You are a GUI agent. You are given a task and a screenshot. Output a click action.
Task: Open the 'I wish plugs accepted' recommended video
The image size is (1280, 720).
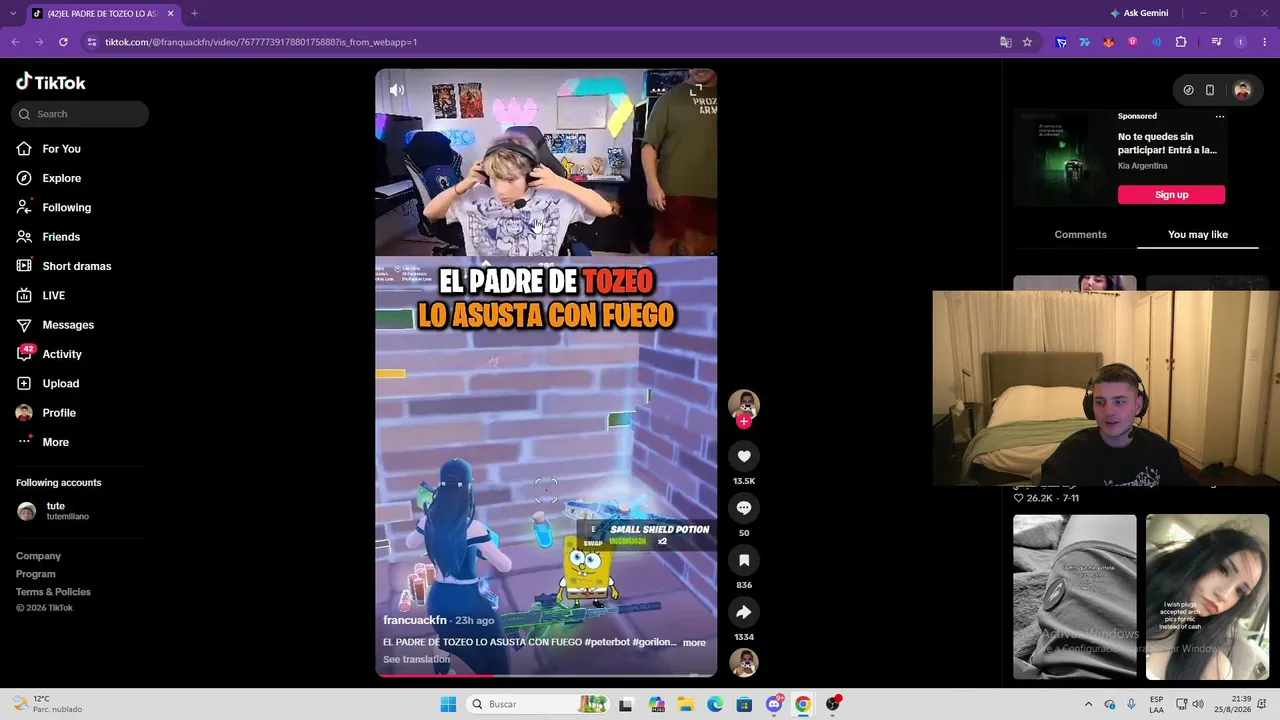coord(1207,597)
